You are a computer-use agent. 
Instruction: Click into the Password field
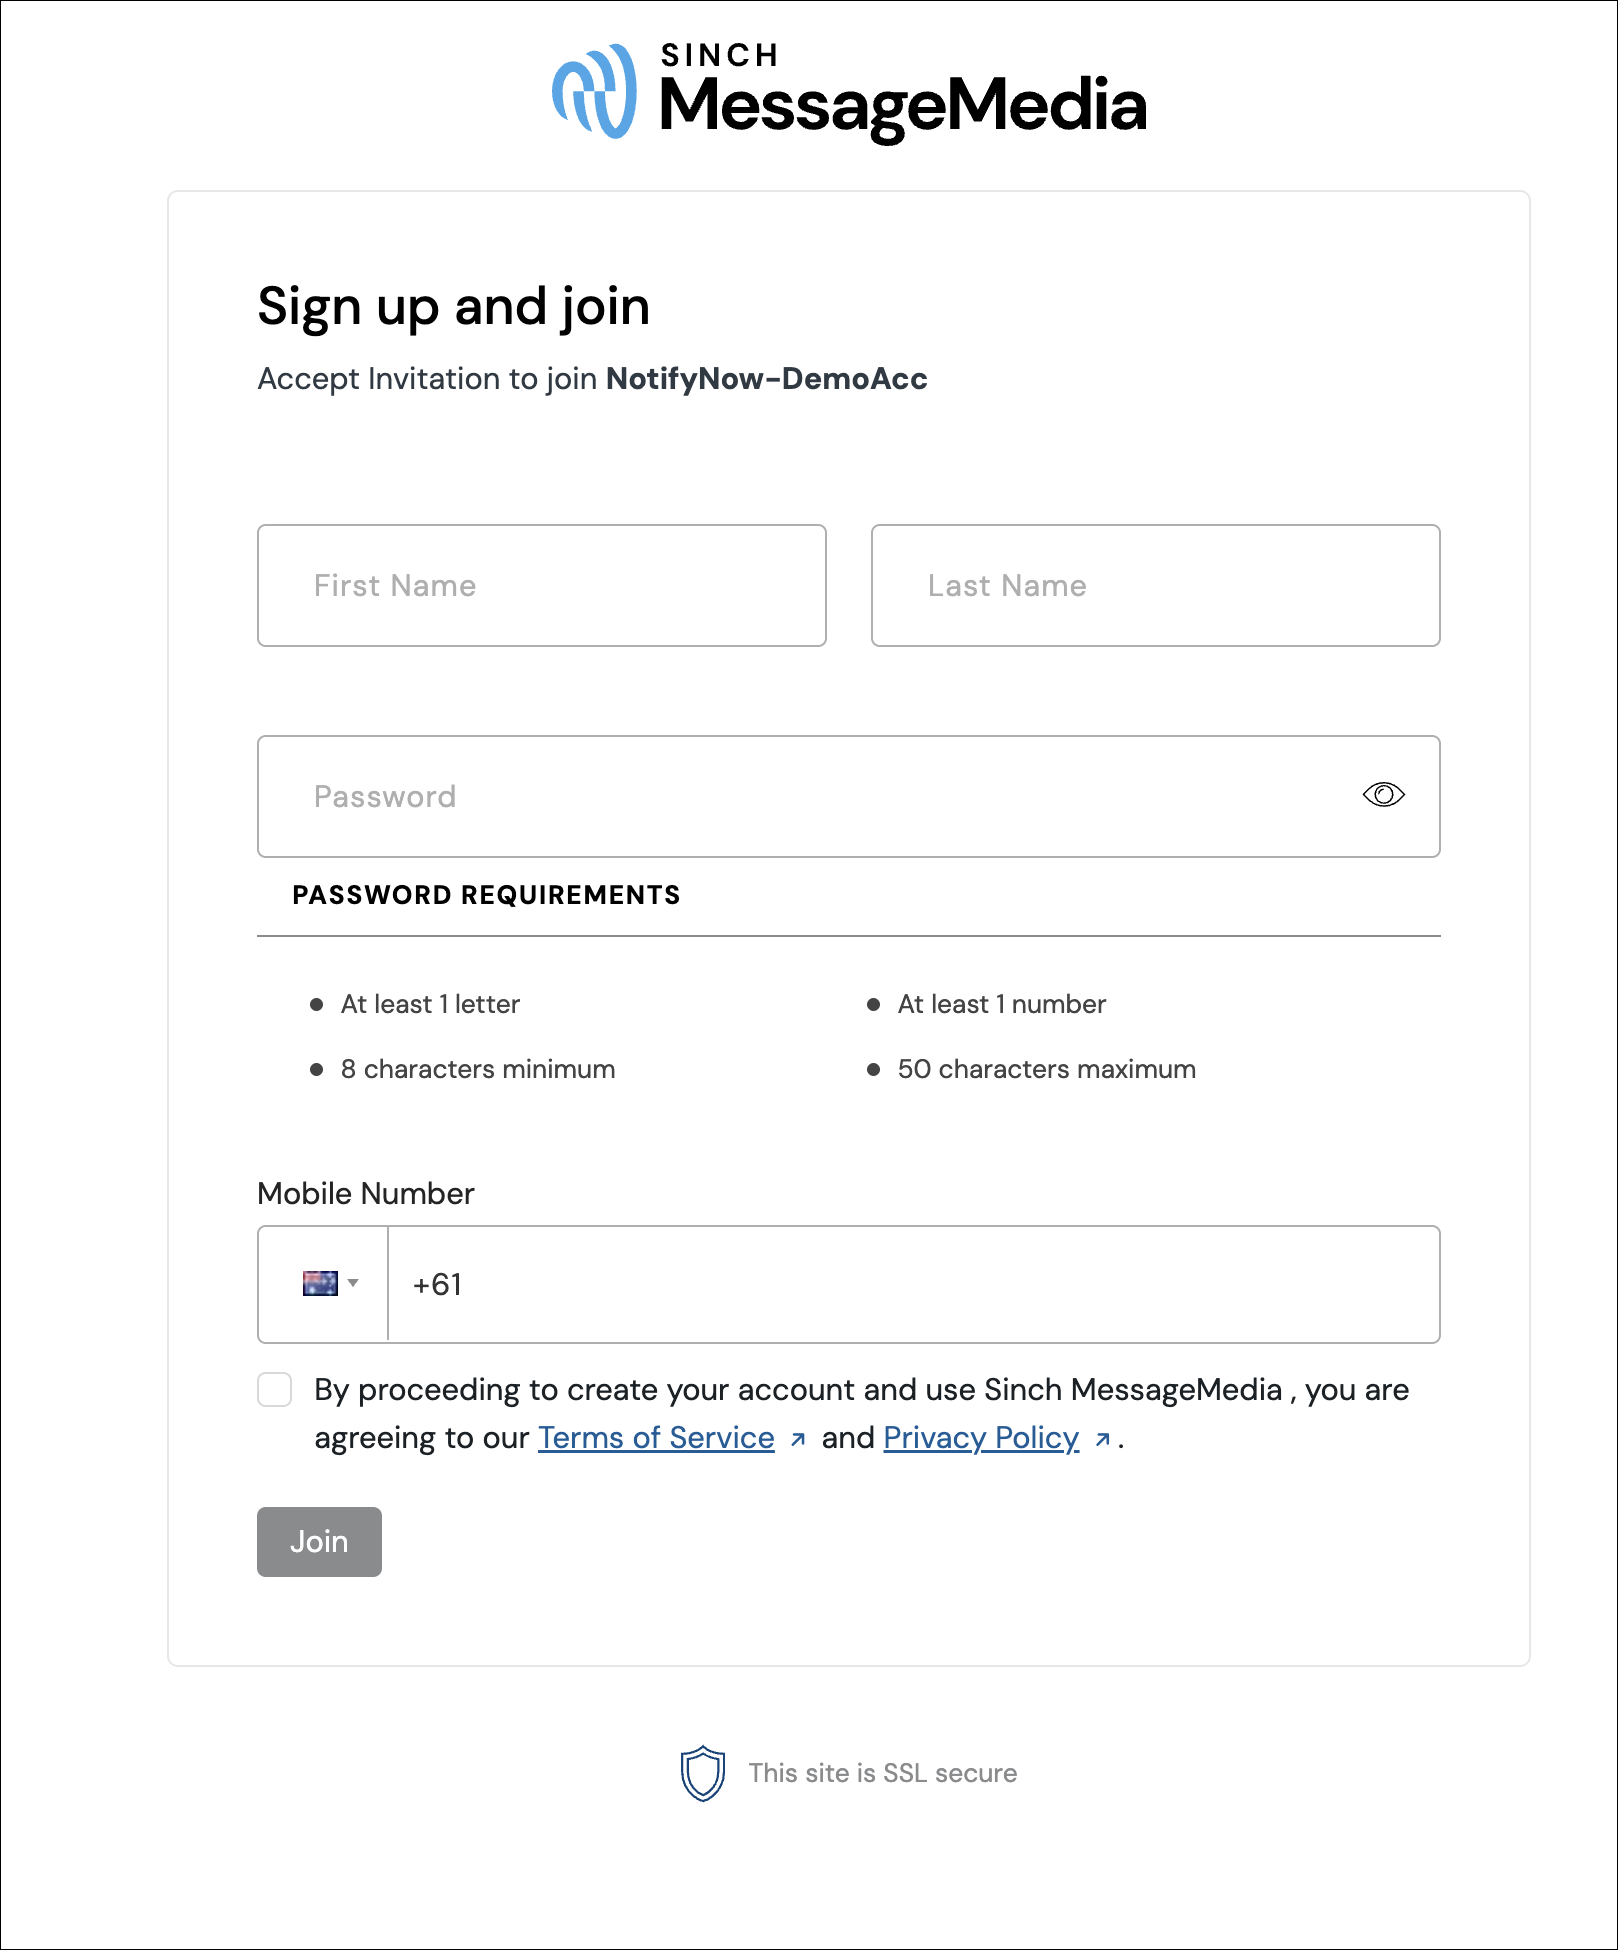pyautogui.click(x=849, y=797)
